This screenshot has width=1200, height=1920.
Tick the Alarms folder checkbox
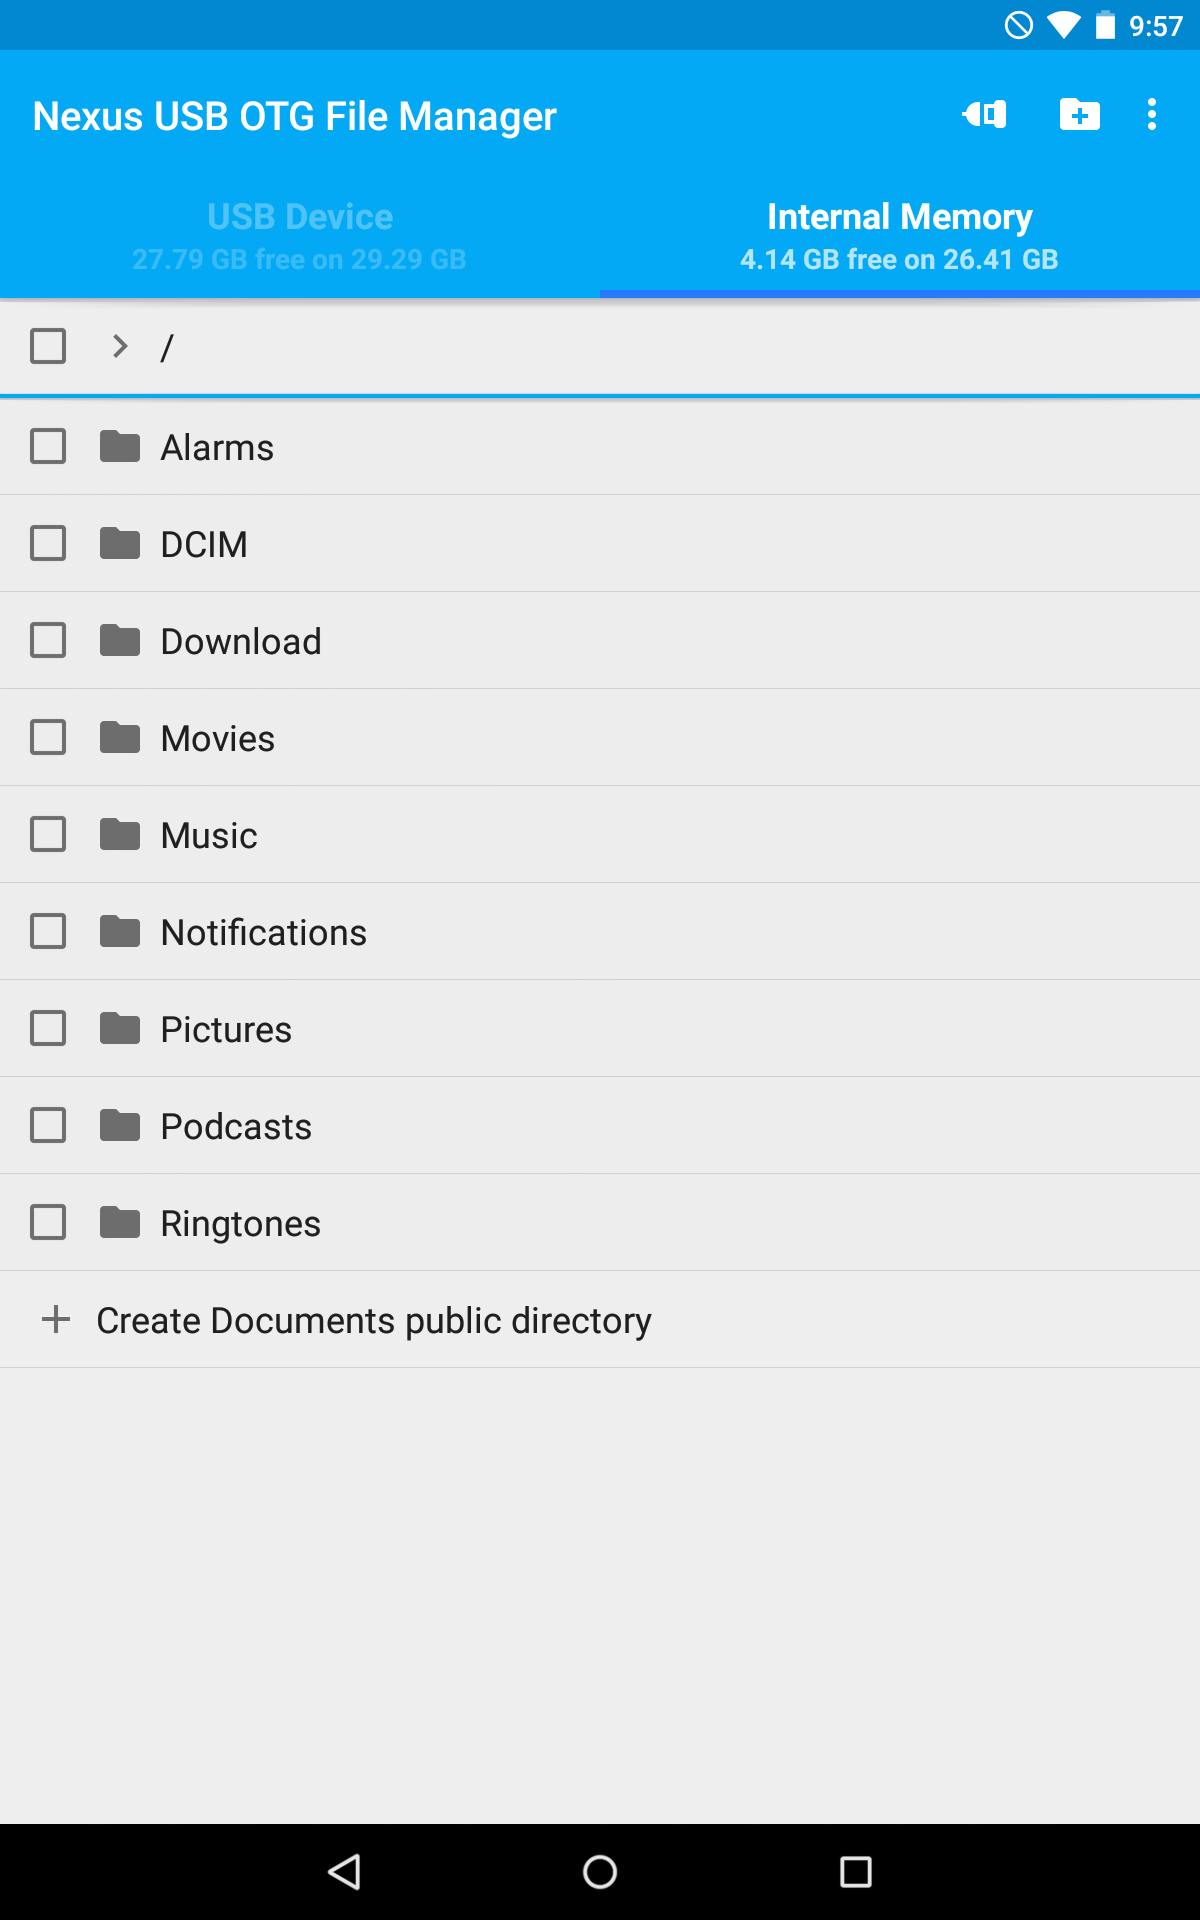(48, 446)
